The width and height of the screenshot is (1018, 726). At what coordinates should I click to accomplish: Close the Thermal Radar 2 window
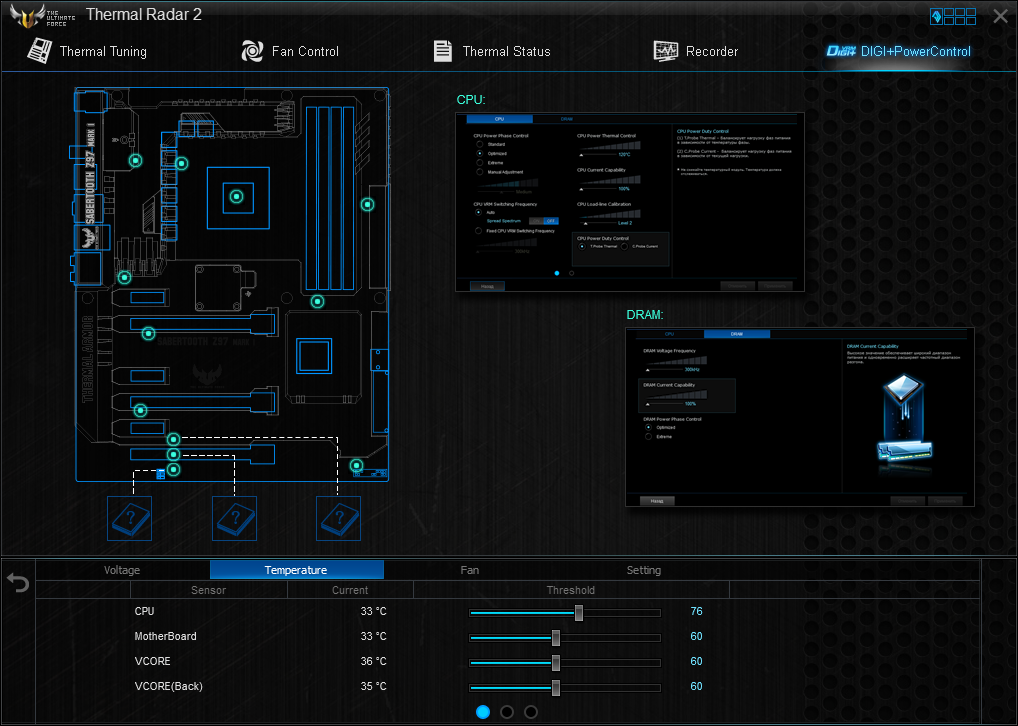[1000, 16]
